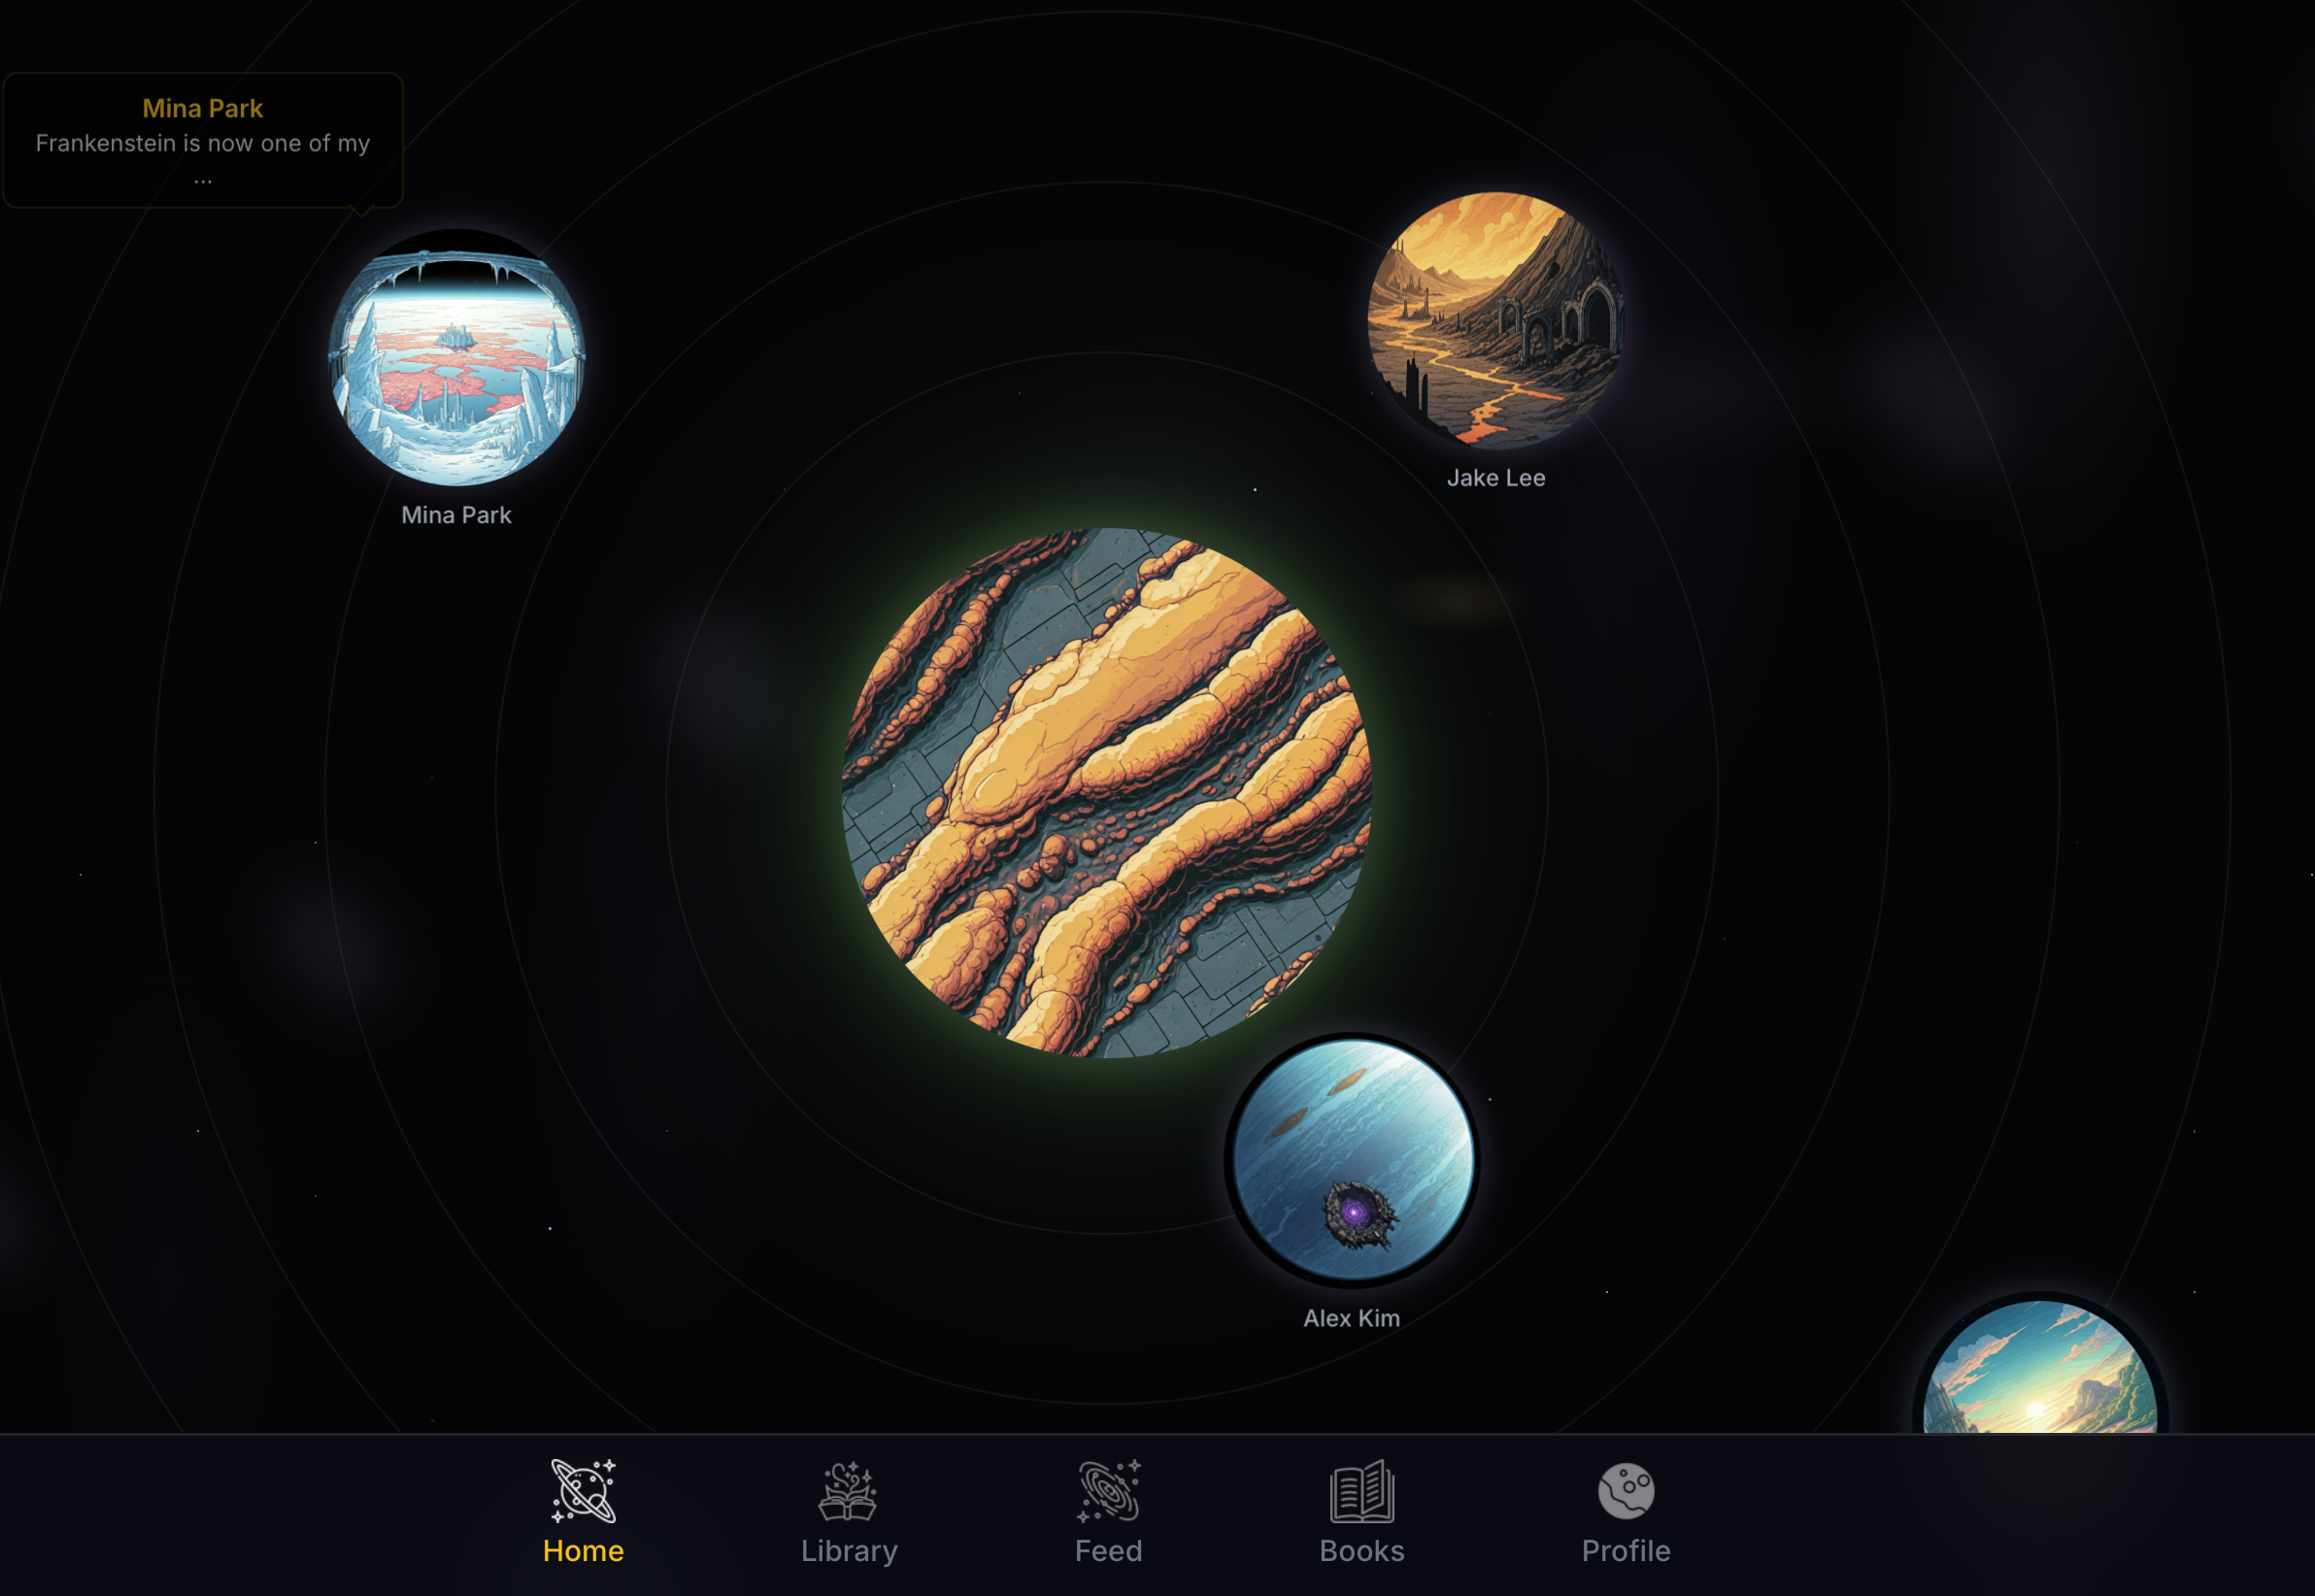Image resolution: width=2315 pixels, height=1596 pixels.
Task: Click the Alex Kim name label
Action: click(x=1351, y=1318)
